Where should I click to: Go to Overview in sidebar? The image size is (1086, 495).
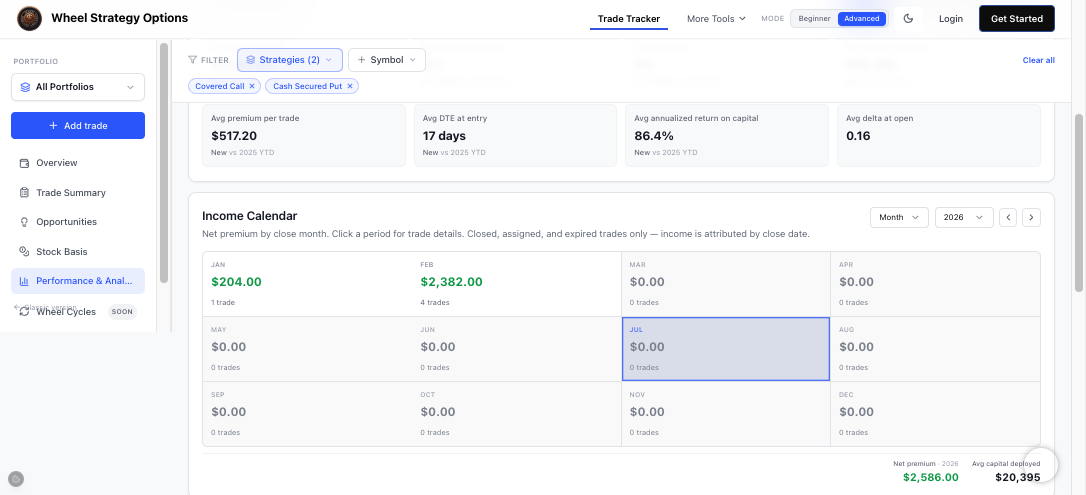tap(78, 163)
